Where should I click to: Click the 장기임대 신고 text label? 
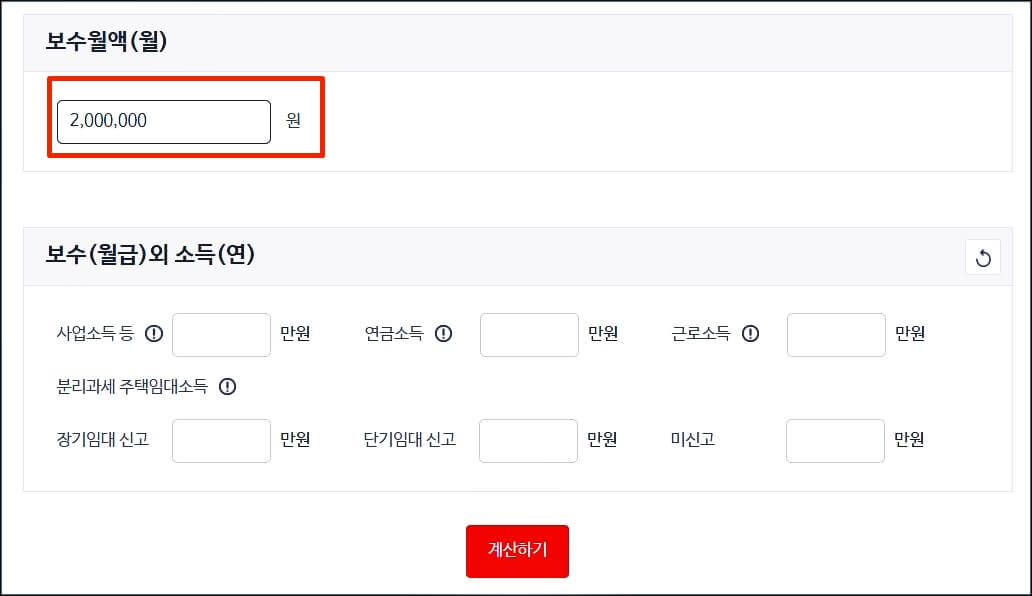101,440
